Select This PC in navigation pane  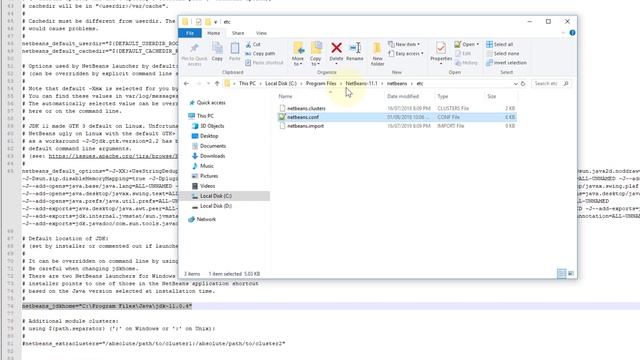point(205,116)
